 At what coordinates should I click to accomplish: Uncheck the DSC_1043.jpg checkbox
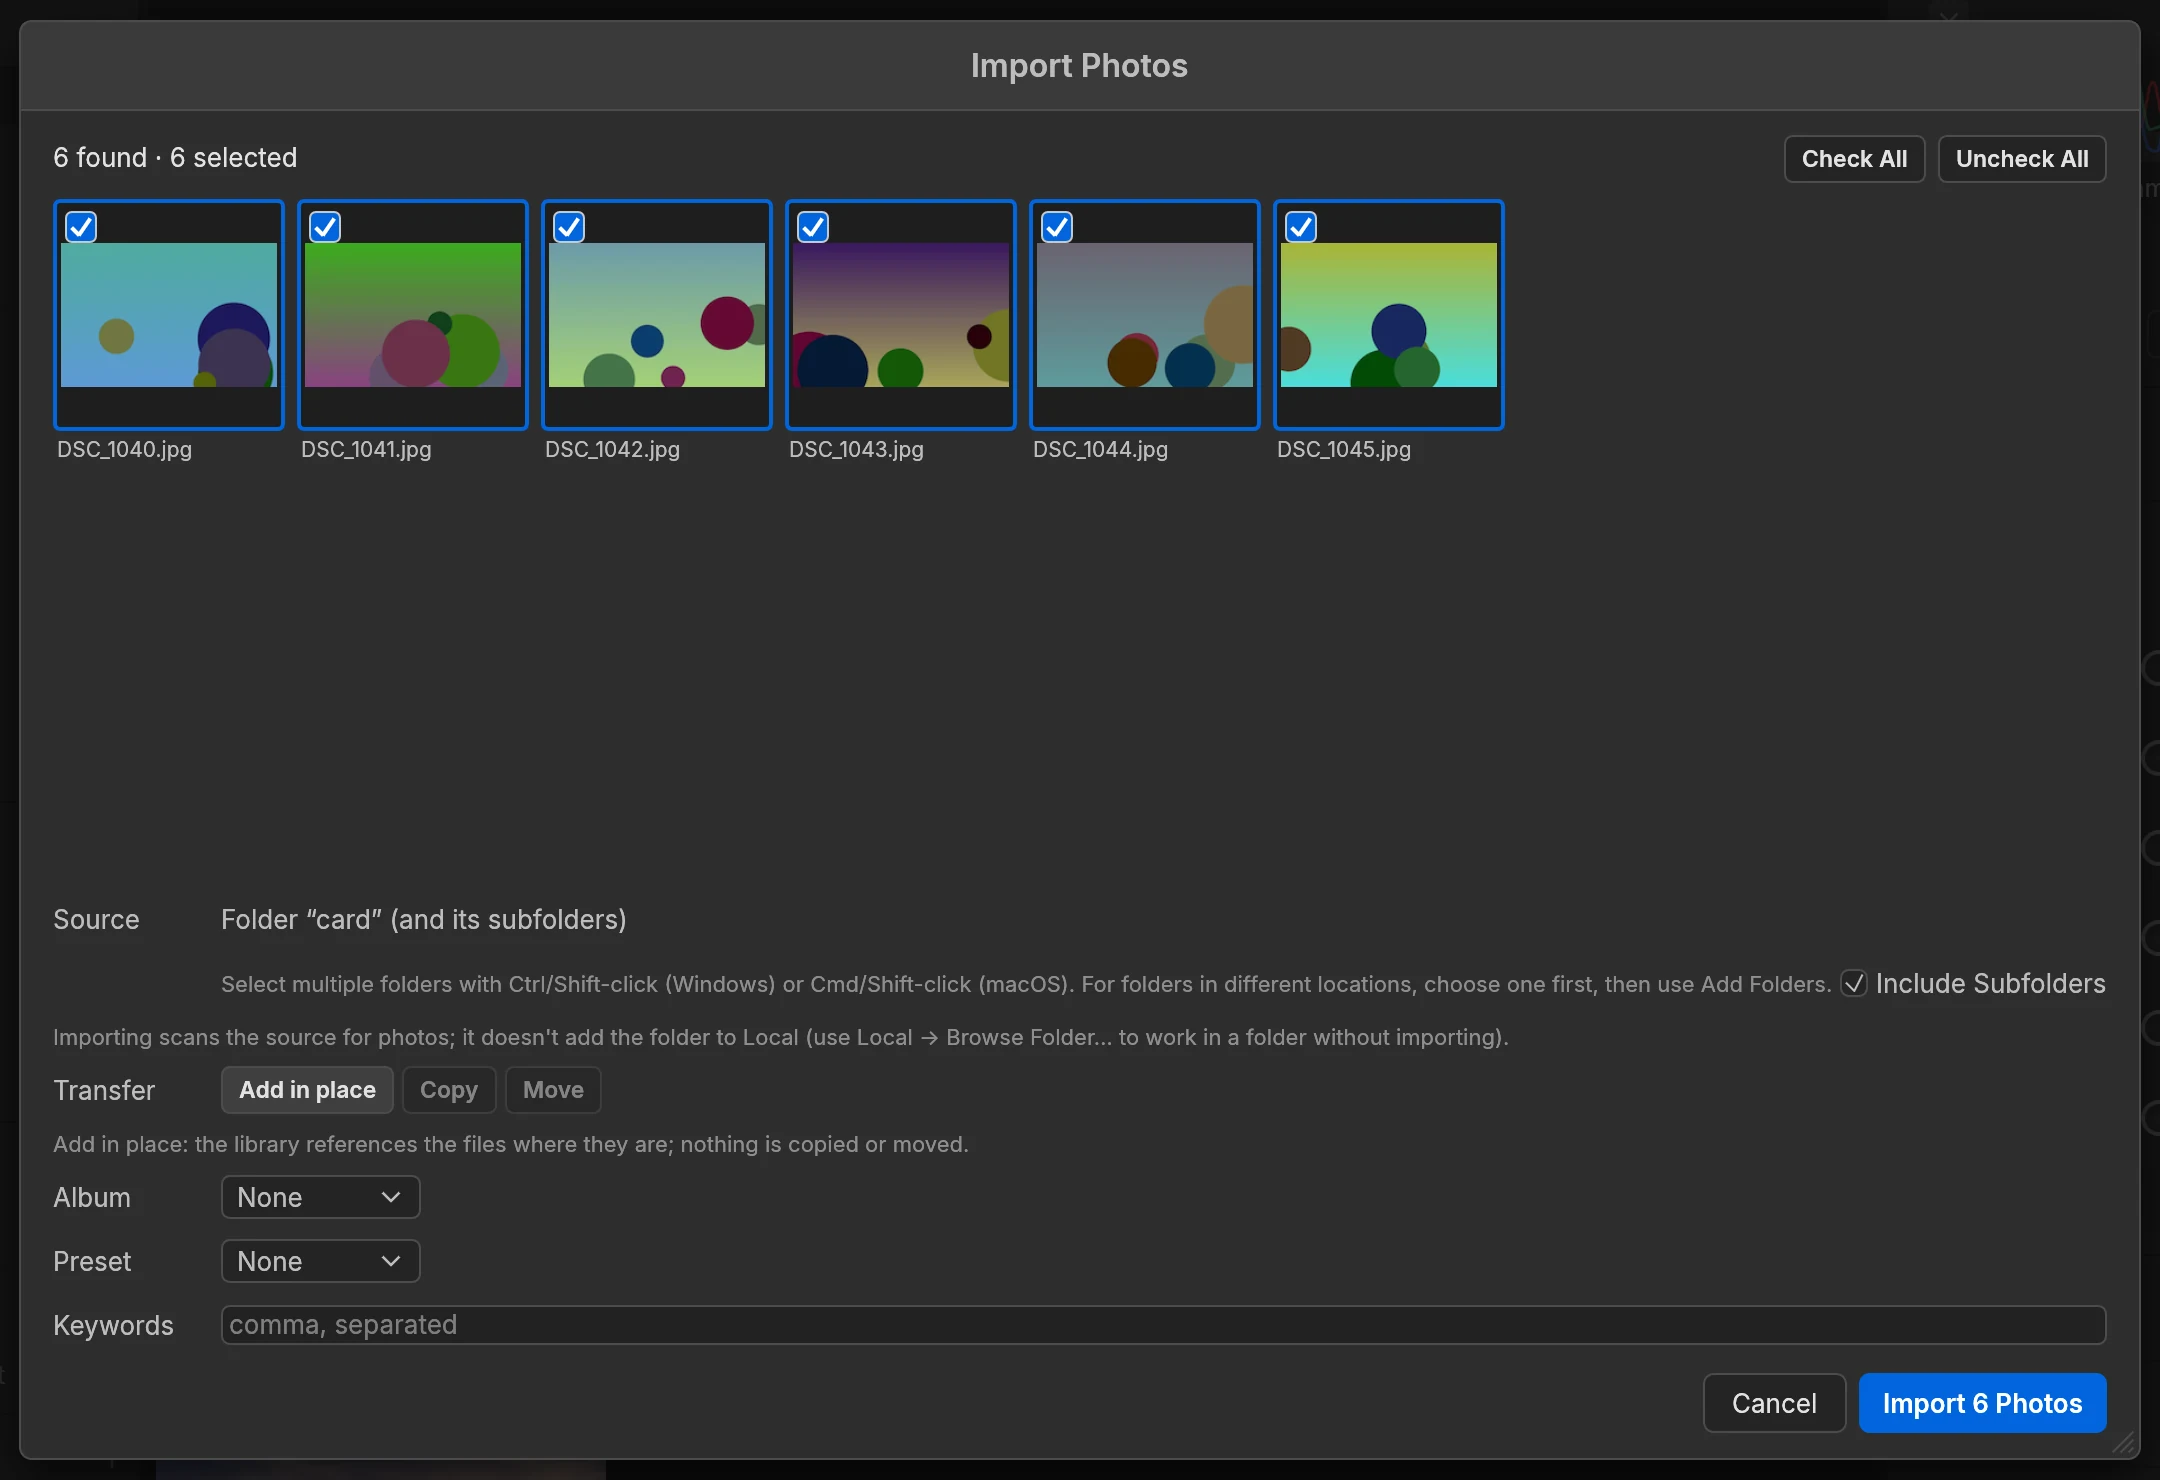[x=813, y=227]
